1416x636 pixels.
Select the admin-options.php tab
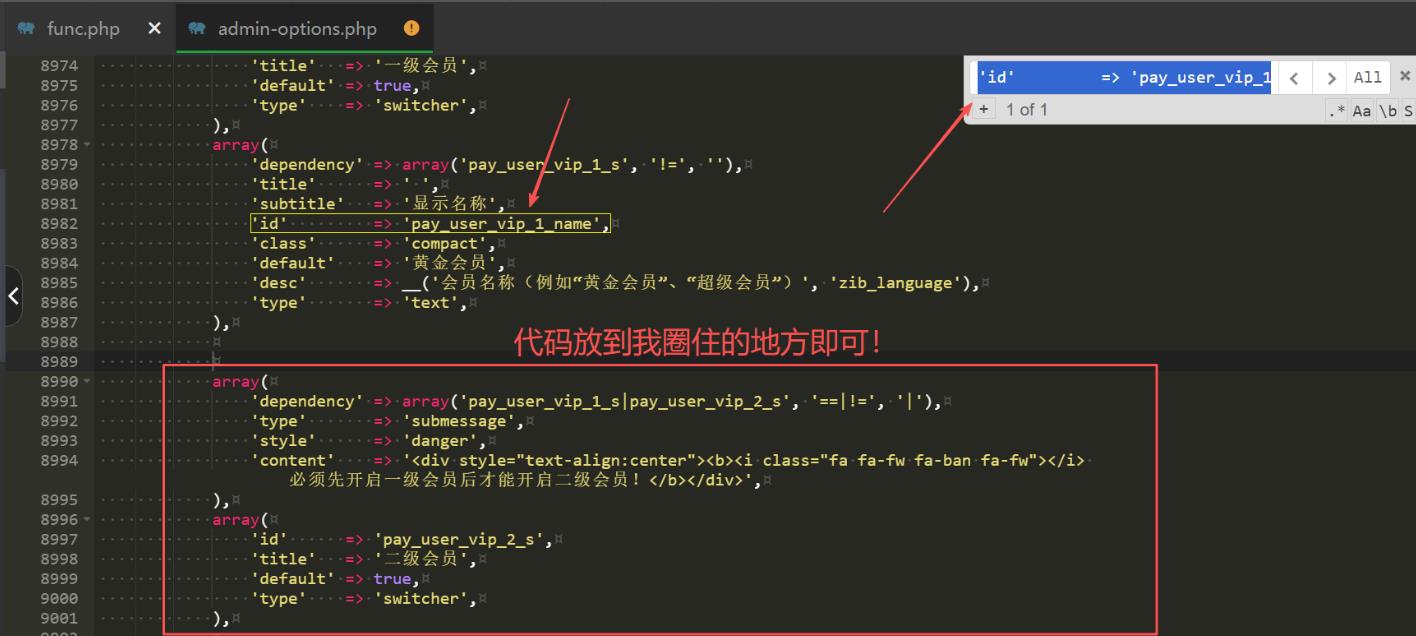(x=295, y=28)
